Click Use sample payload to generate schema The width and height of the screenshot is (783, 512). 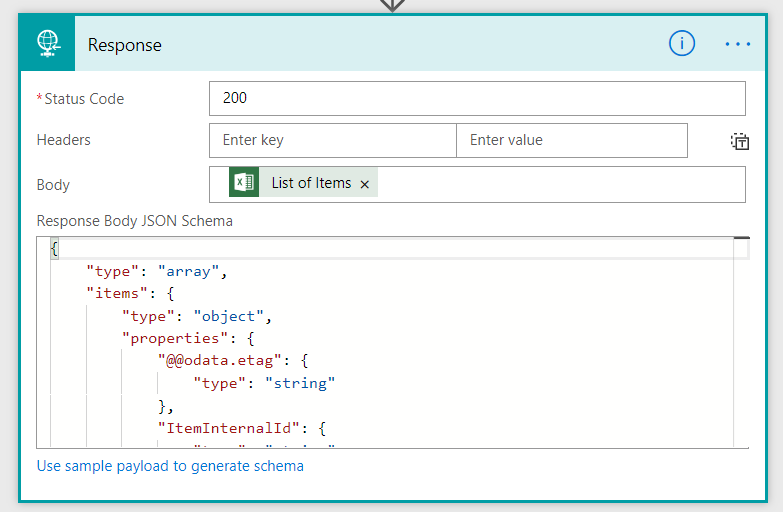pos(170,466)
